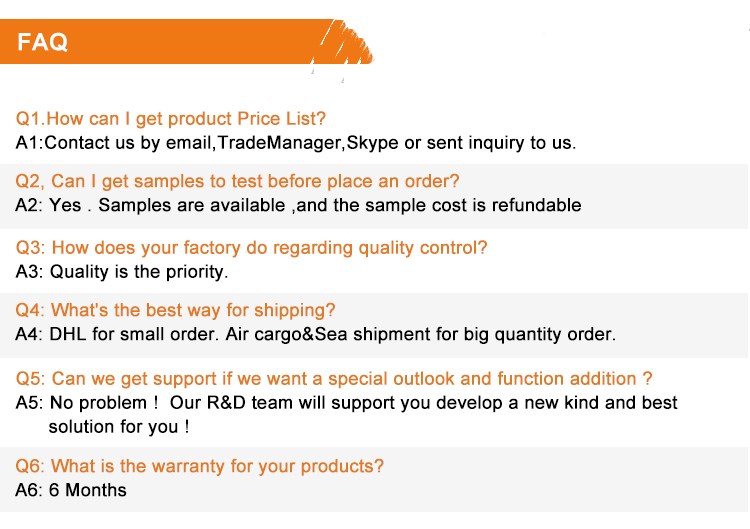The image size is (750, 529).
Task: Click answer A4 about DHL for small order
Action: (x=316, y=334)
